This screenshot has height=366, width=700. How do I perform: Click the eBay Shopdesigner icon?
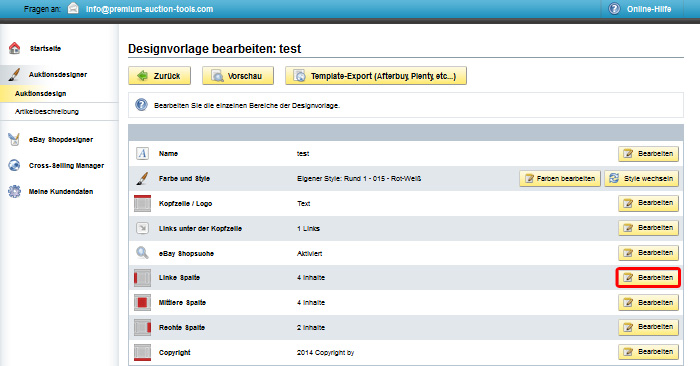pos(14,140)
